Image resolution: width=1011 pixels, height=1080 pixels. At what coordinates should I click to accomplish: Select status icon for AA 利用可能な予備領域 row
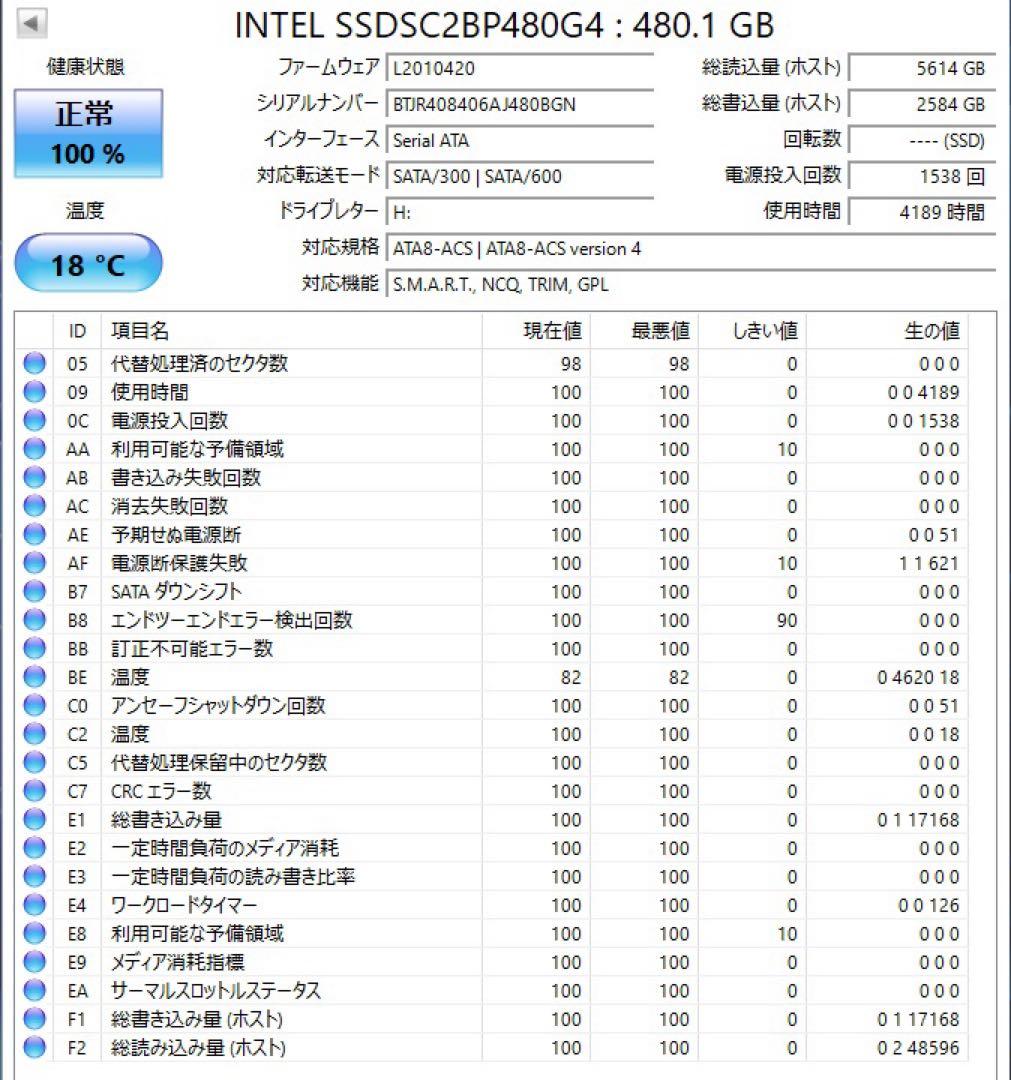pyautogui.click(x=34, y=449)
